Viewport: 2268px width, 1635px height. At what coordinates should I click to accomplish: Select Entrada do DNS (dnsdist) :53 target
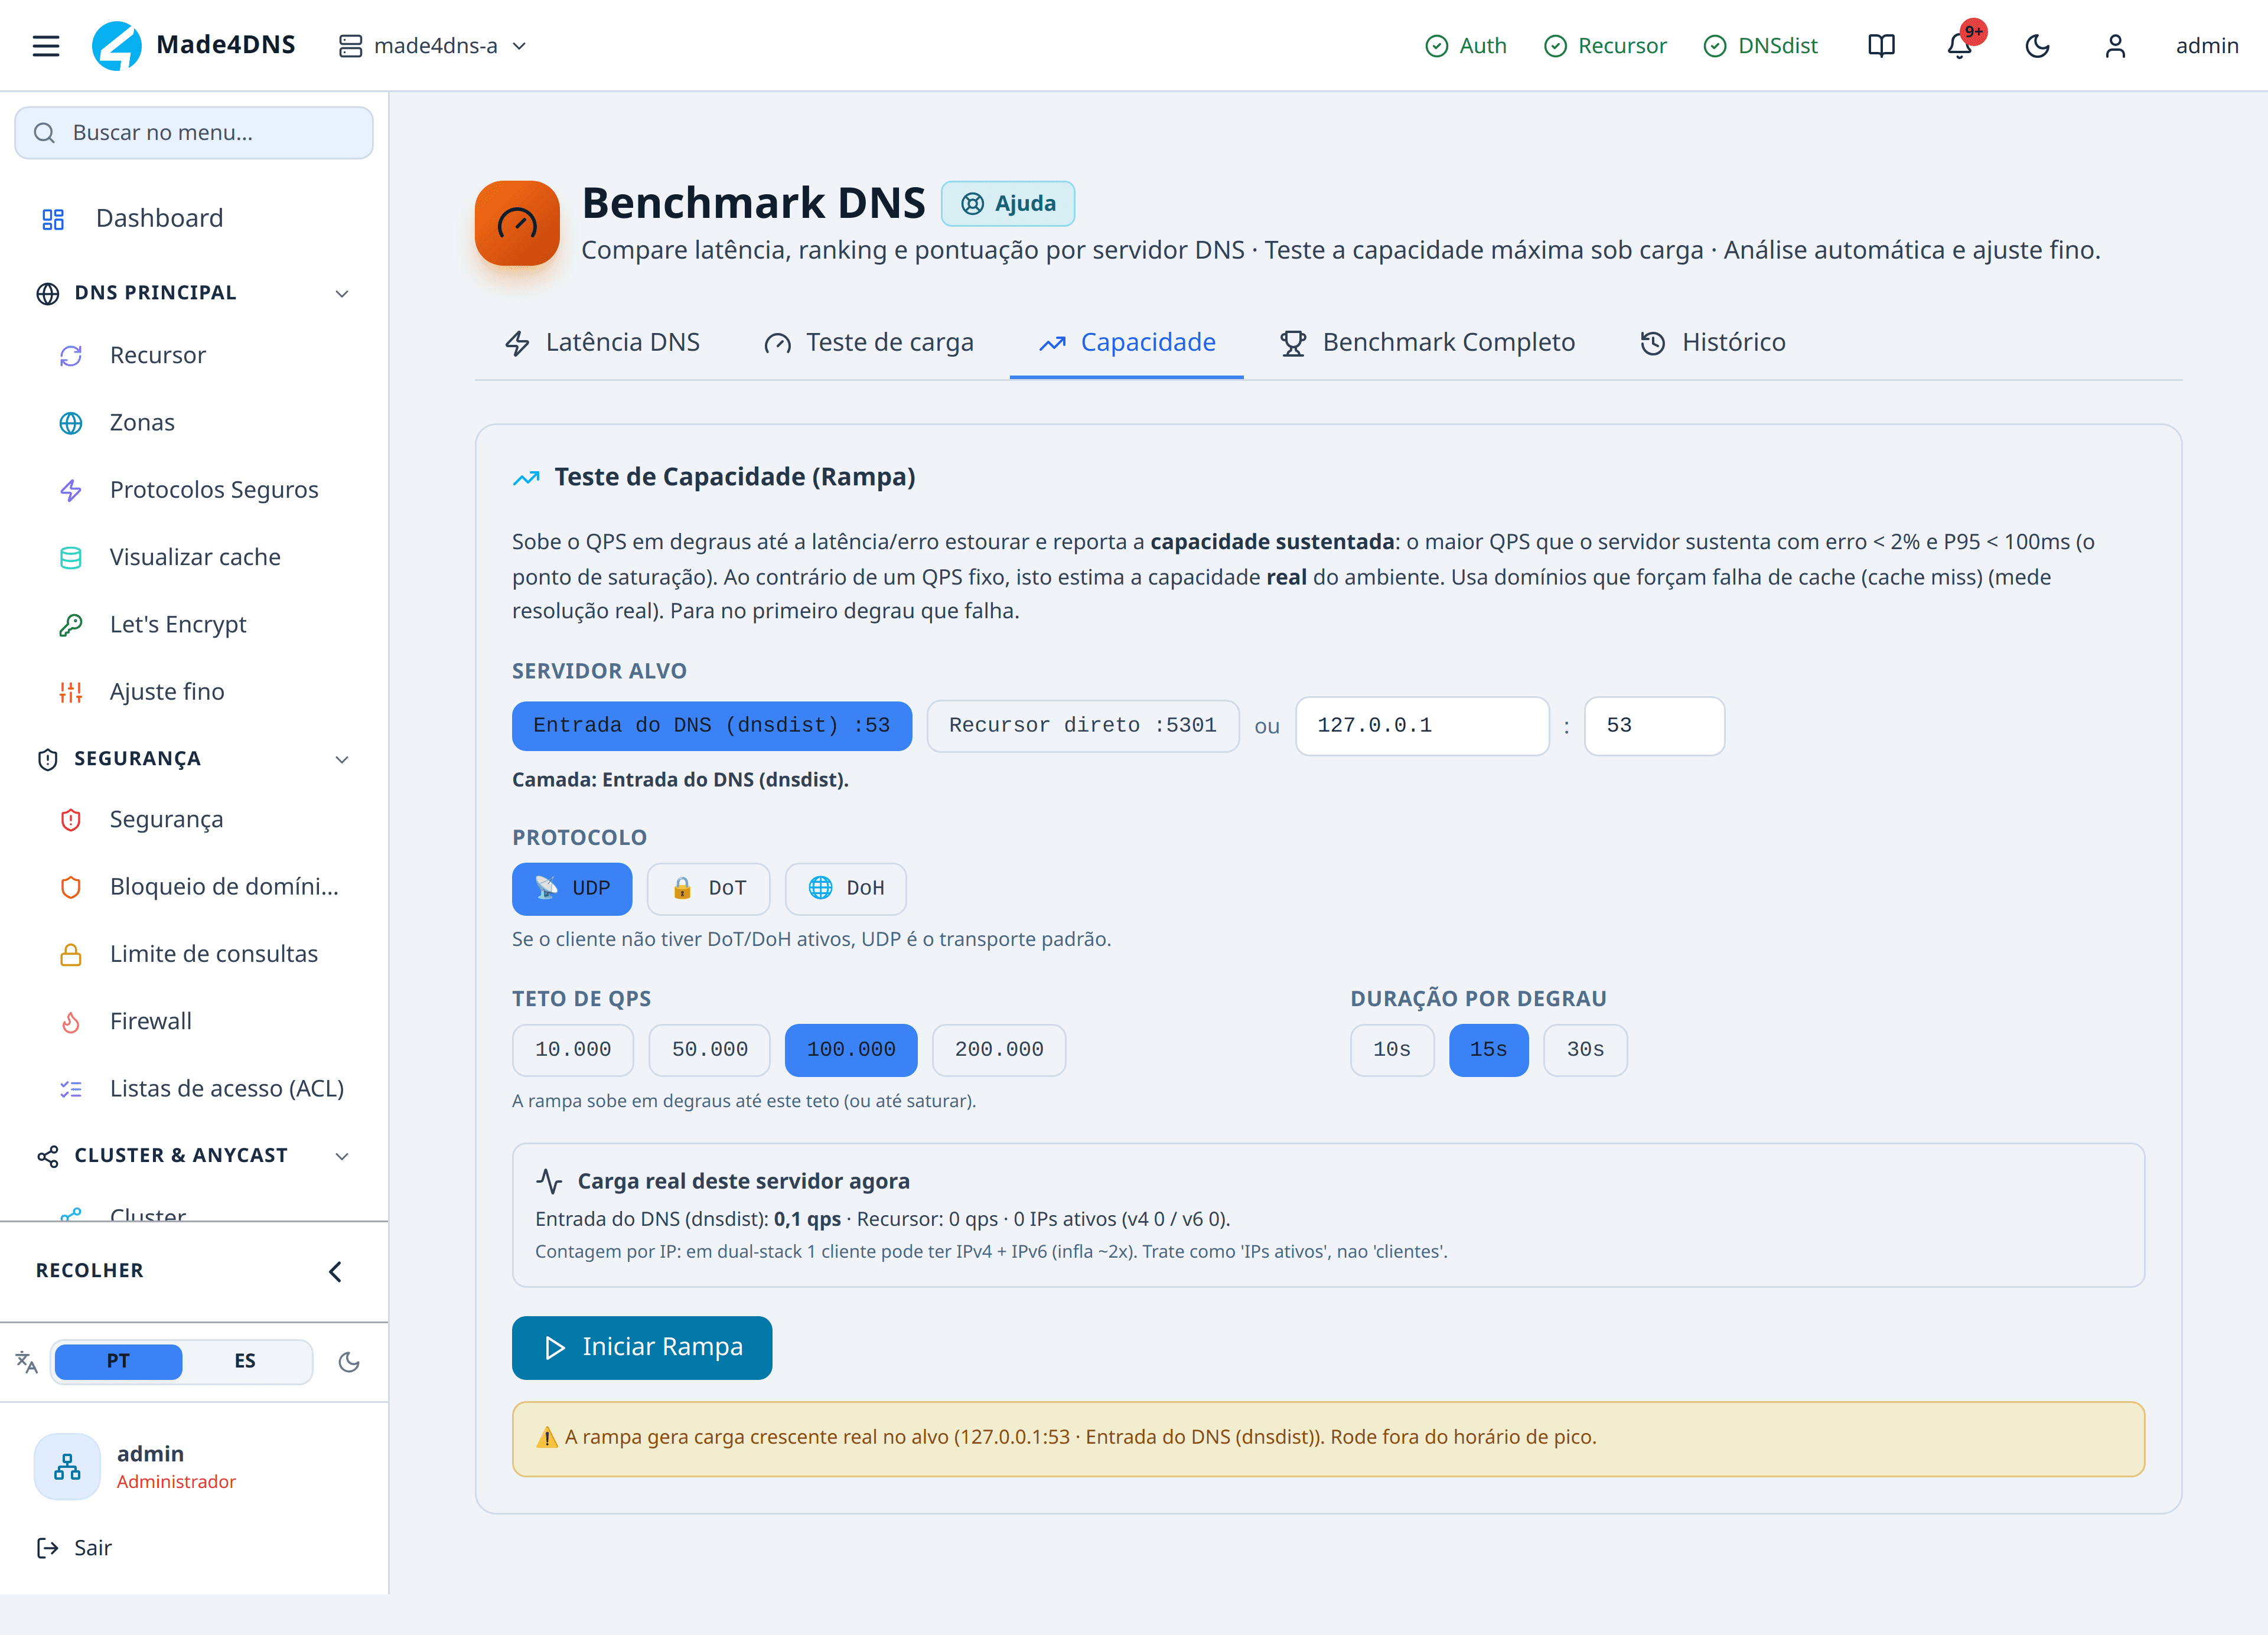712,726
